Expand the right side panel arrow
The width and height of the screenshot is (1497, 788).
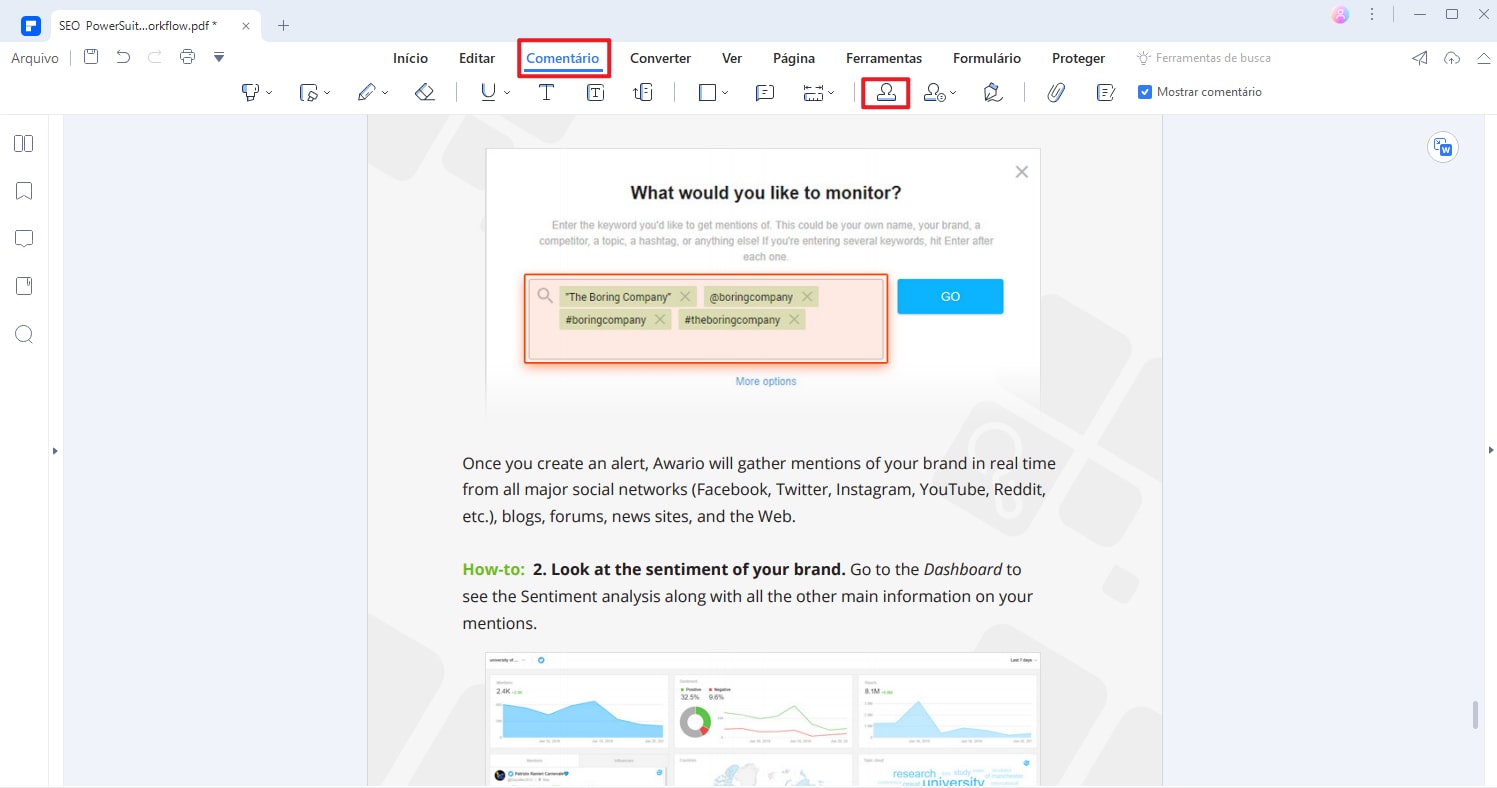point(1491,450)
